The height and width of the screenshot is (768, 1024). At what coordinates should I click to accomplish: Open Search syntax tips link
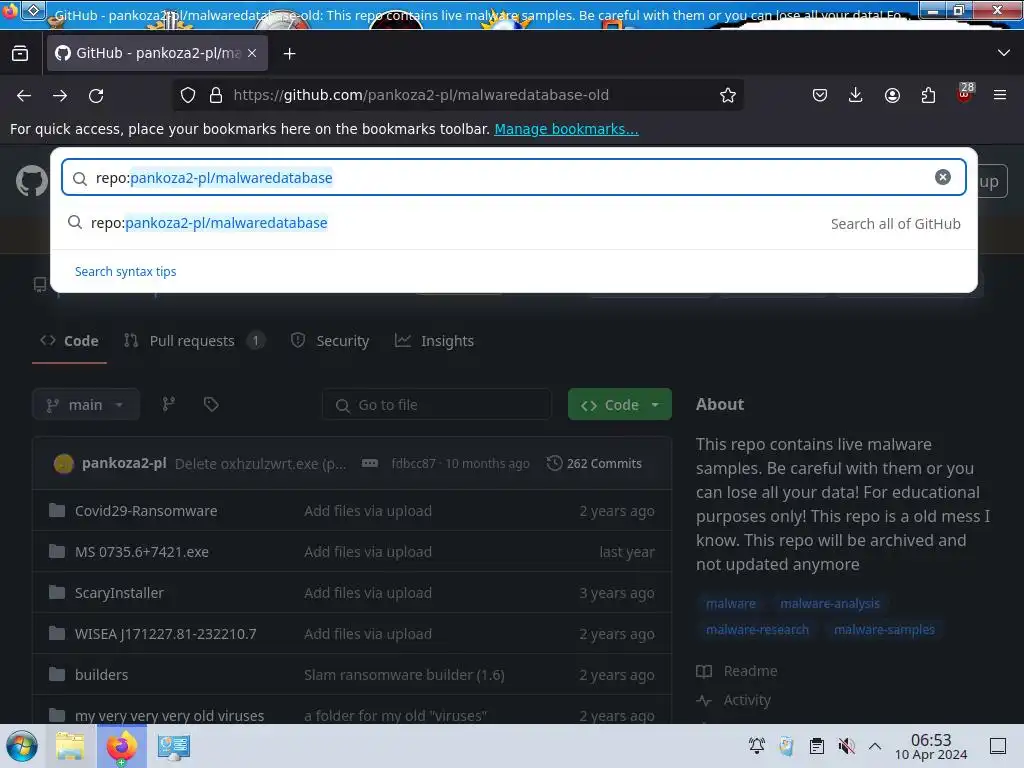125,272
